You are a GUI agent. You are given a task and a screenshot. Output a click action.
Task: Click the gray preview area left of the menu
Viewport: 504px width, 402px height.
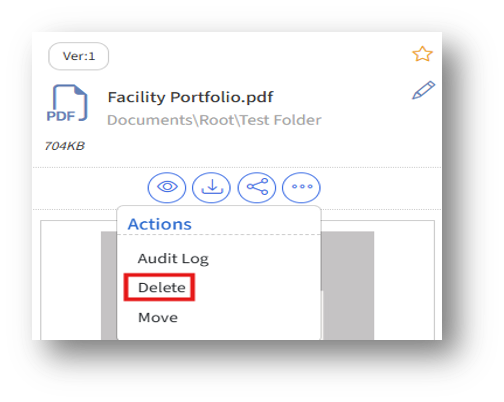tap(109, 285)
